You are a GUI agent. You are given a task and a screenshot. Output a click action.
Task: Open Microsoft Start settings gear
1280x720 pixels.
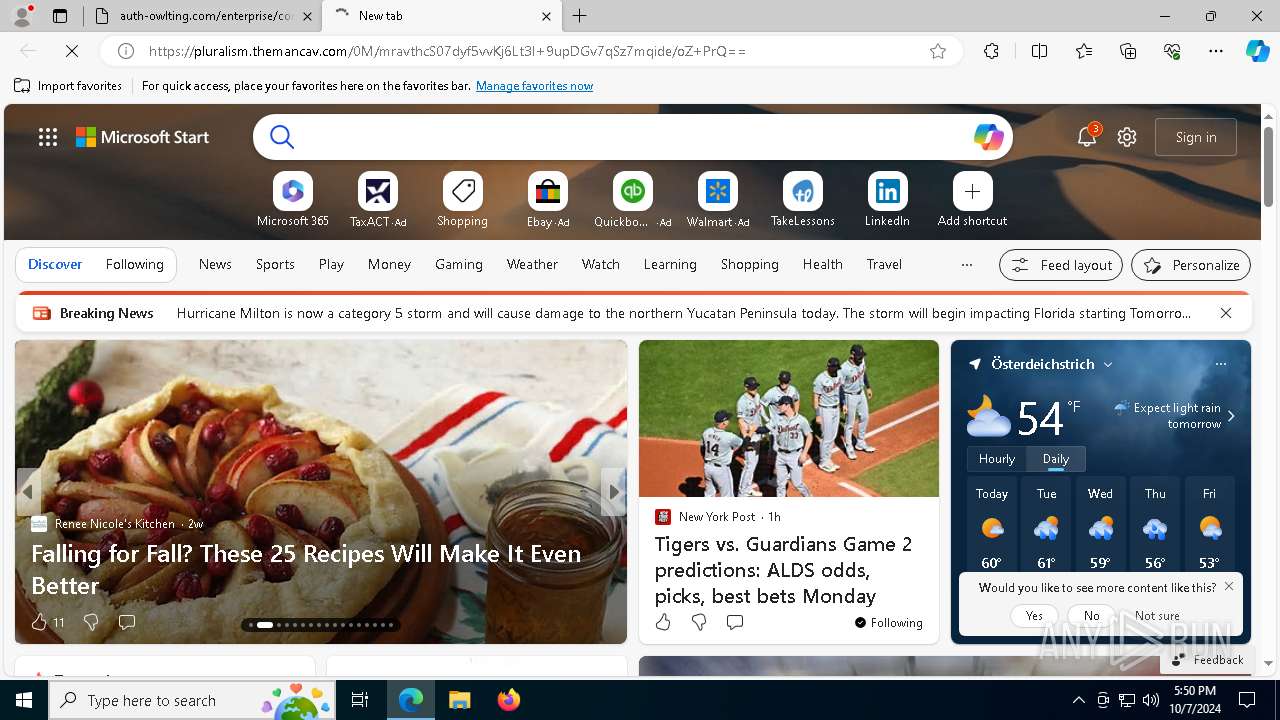(x=1127, y=137)
